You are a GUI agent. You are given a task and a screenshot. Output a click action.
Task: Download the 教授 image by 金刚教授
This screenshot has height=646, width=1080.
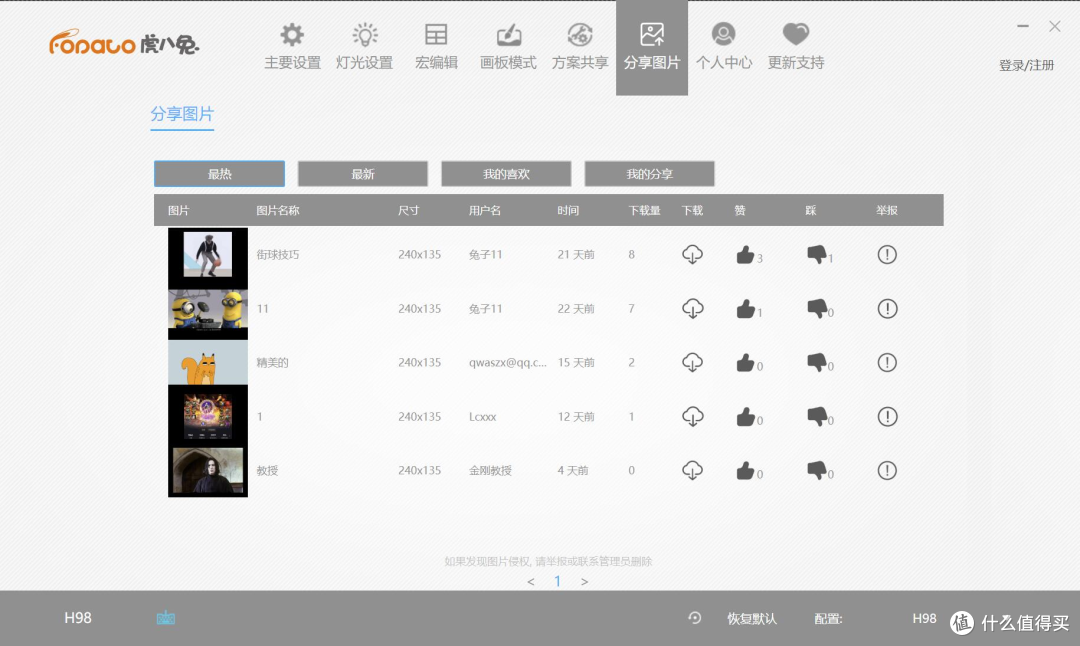(x=692, y=470)
